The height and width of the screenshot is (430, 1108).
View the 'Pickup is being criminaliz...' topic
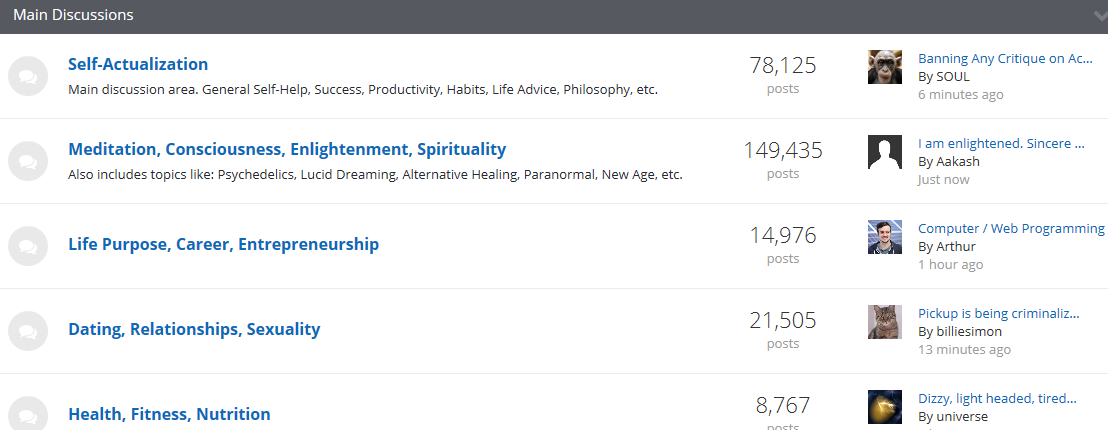[x=998, y=314]
